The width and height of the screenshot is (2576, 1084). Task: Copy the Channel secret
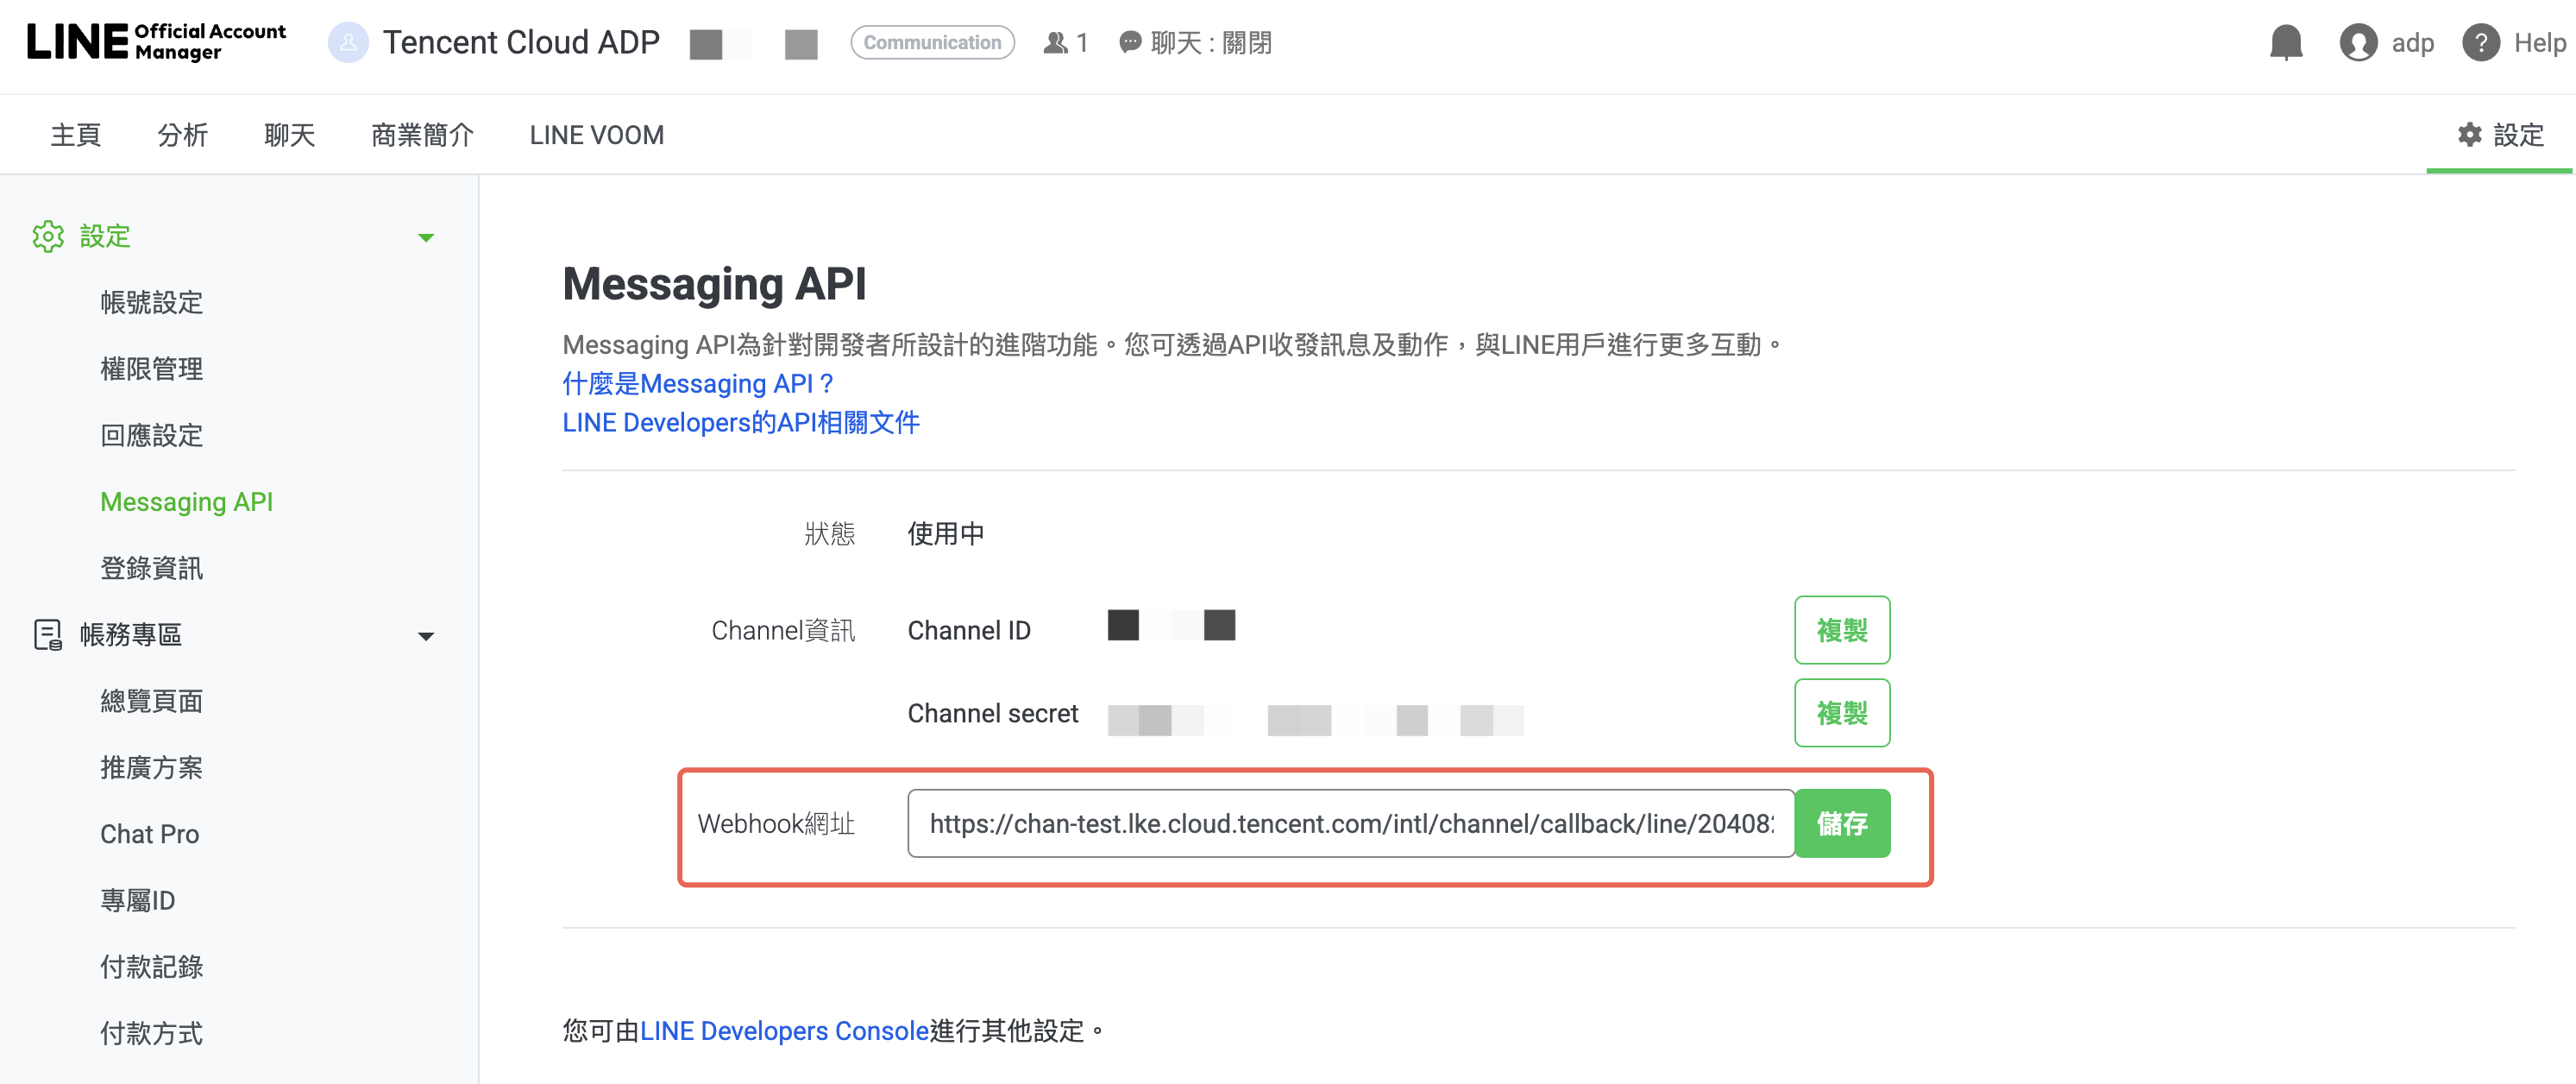1841,713
